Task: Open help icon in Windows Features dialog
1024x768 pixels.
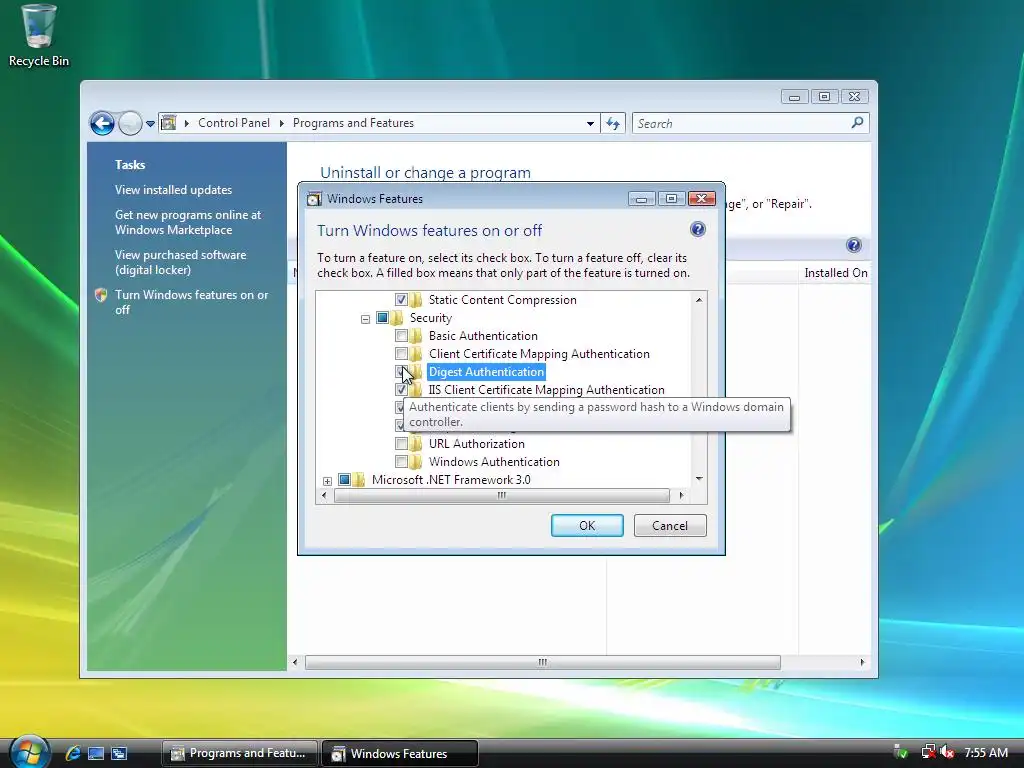Action: (697, 229)
